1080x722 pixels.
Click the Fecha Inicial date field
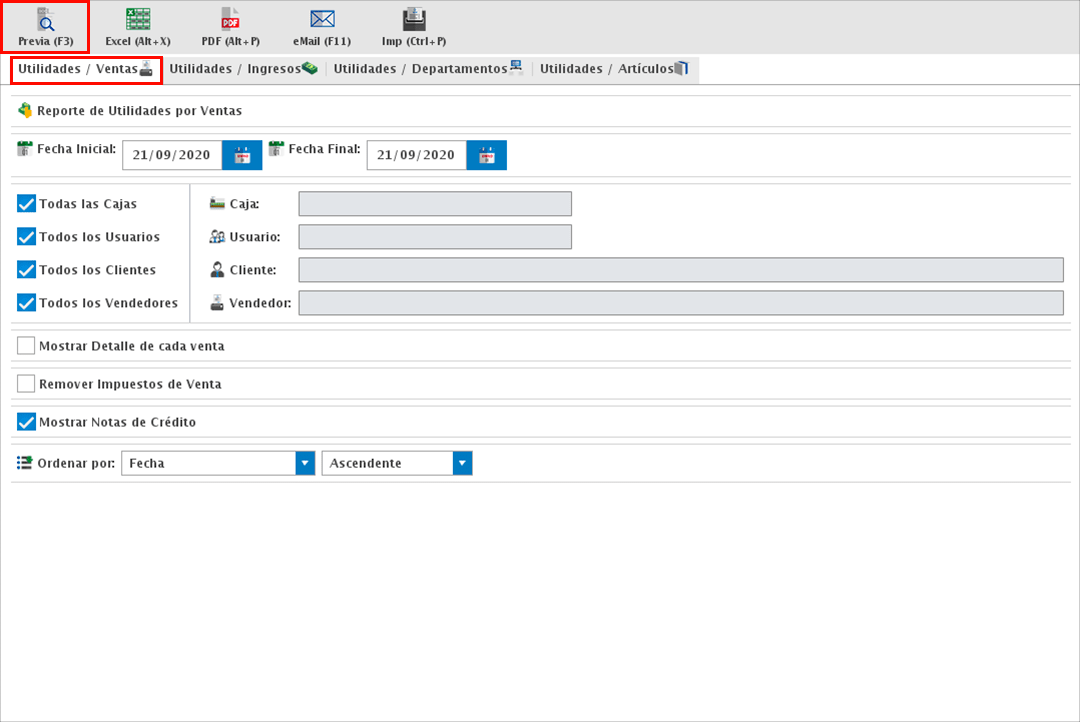(172, 155)
